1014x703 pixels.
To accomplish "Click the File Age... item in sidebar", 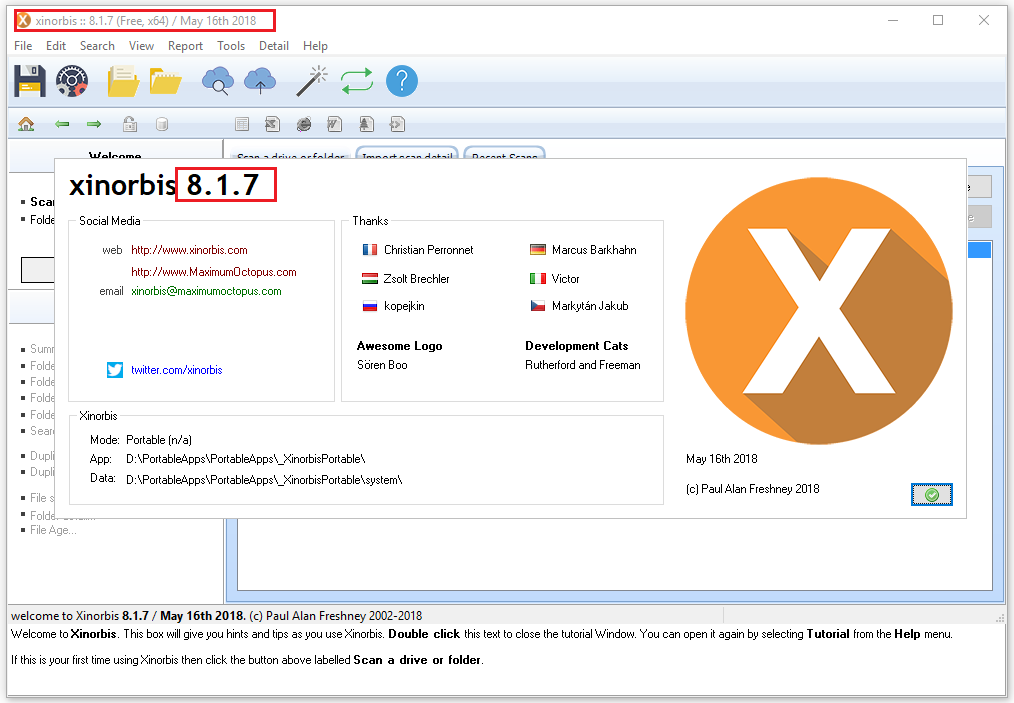I will coord(53,530).
